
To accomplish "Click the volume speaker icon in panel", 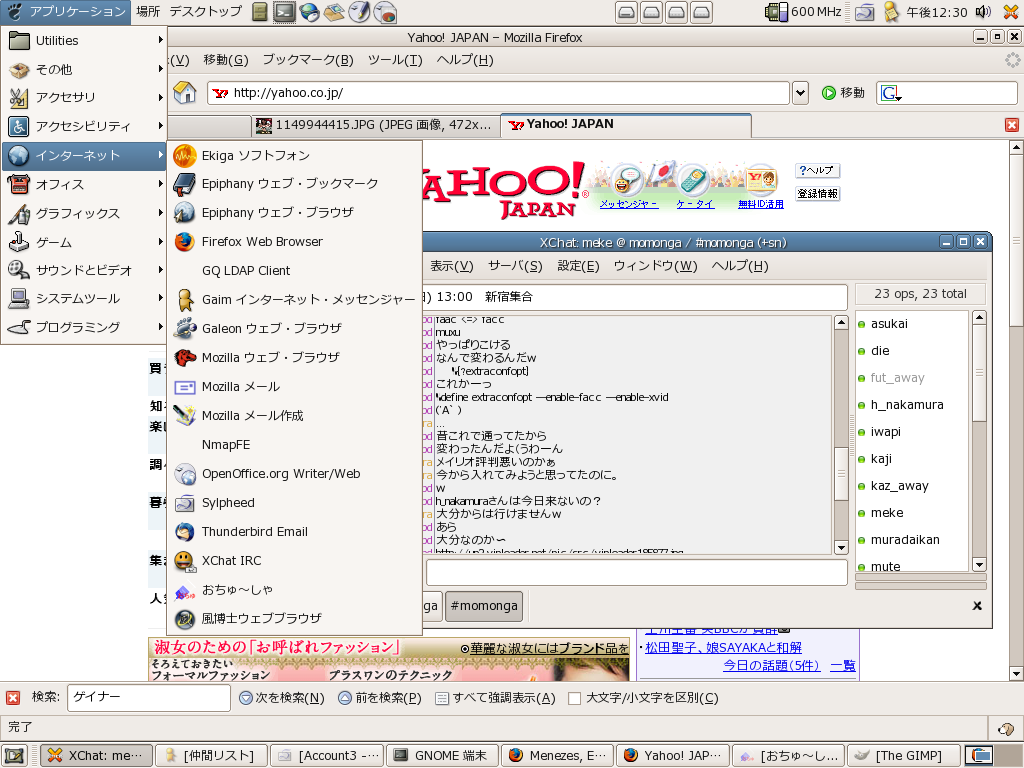I will coord(983,12).
